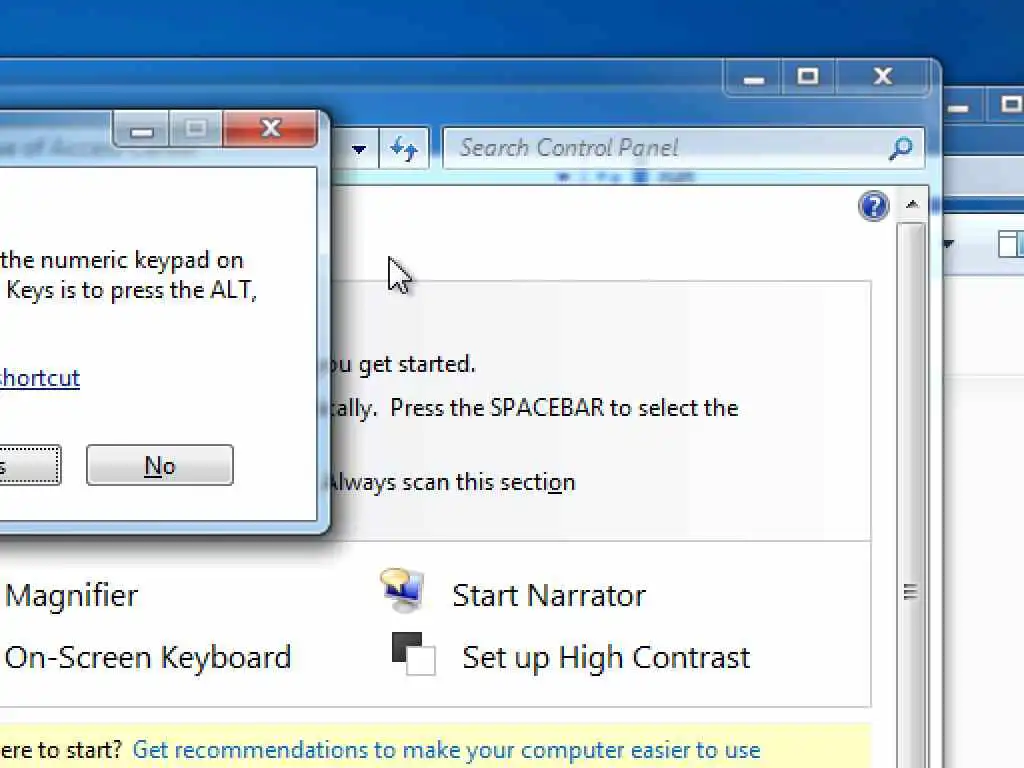Start the On-Screen Keyboard

(x=148, y=657)
